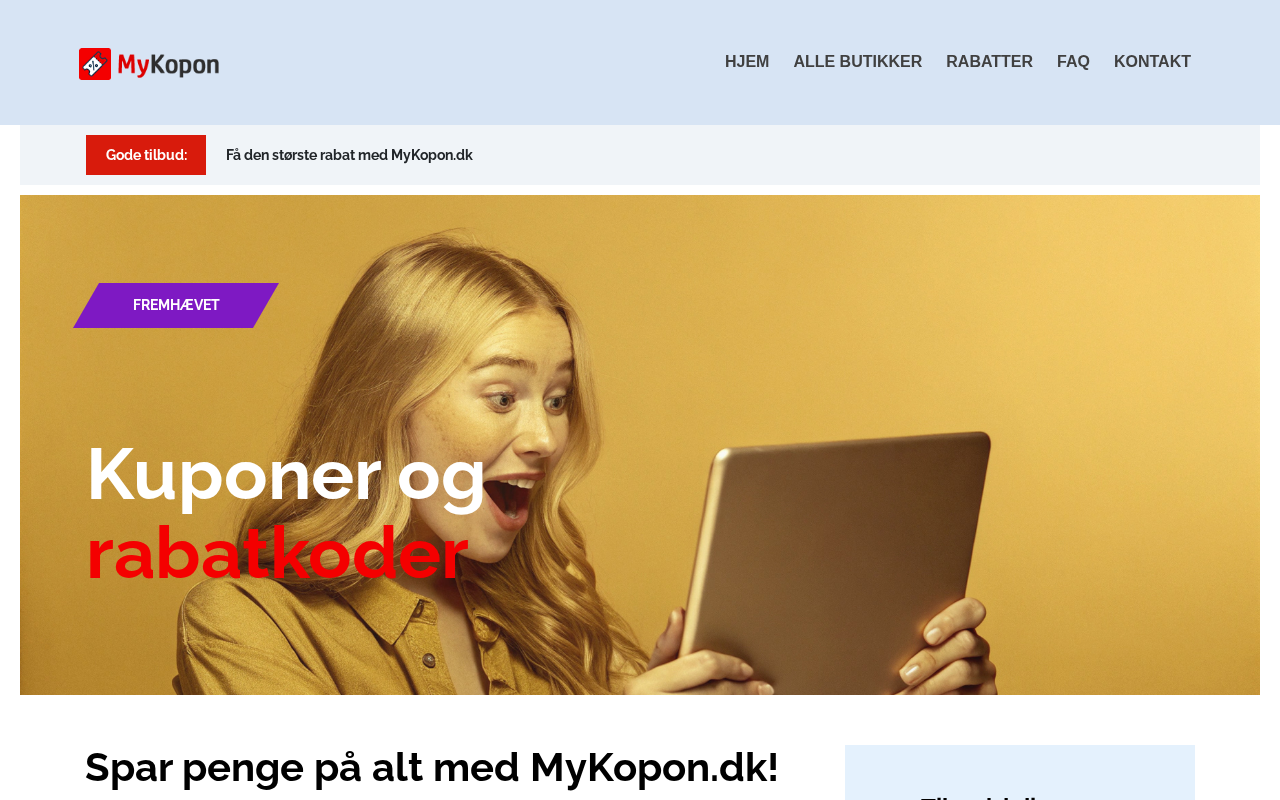
Task: Click empty area of the news ticker bar
Action: pyautogui.click(x=860, y=155)
